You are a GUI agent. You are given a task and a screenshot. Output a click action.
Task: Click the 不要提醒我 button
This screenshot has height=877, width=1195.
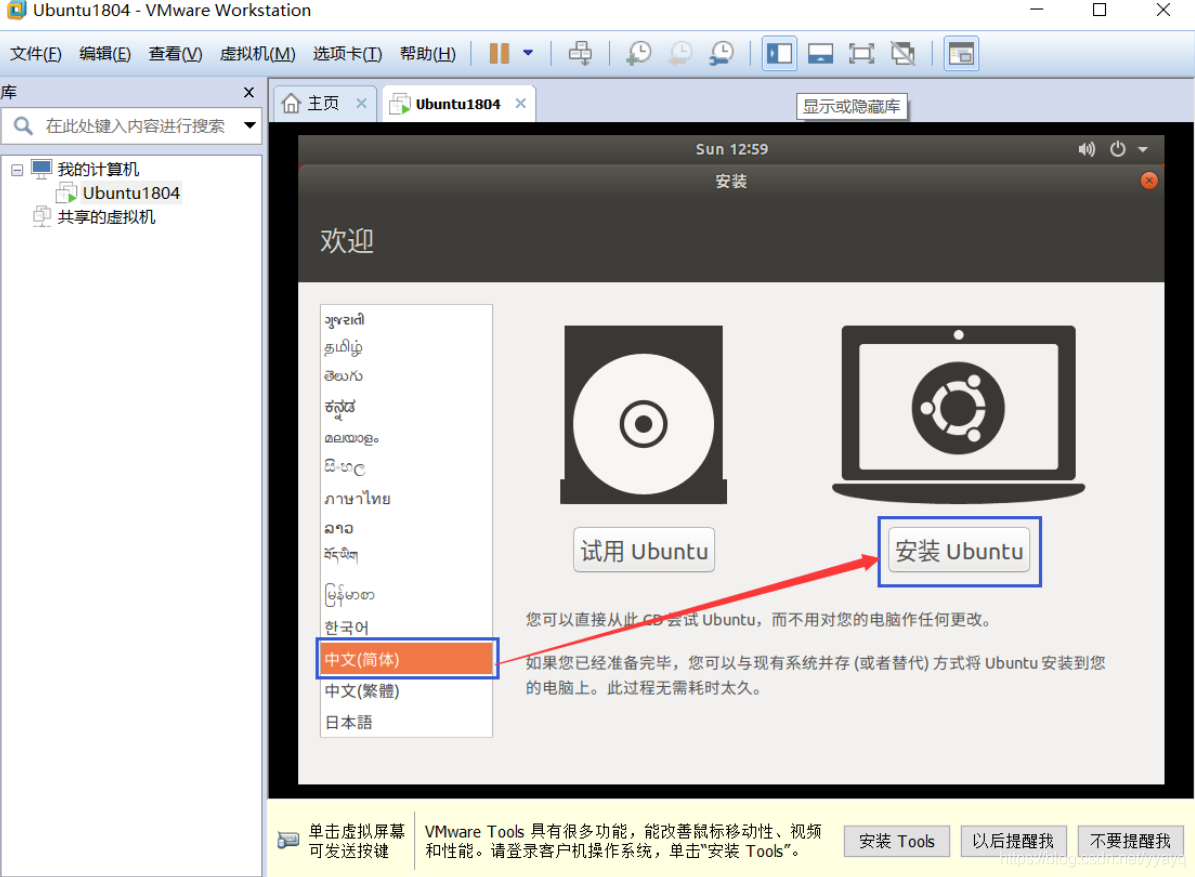click(1130, 841)
